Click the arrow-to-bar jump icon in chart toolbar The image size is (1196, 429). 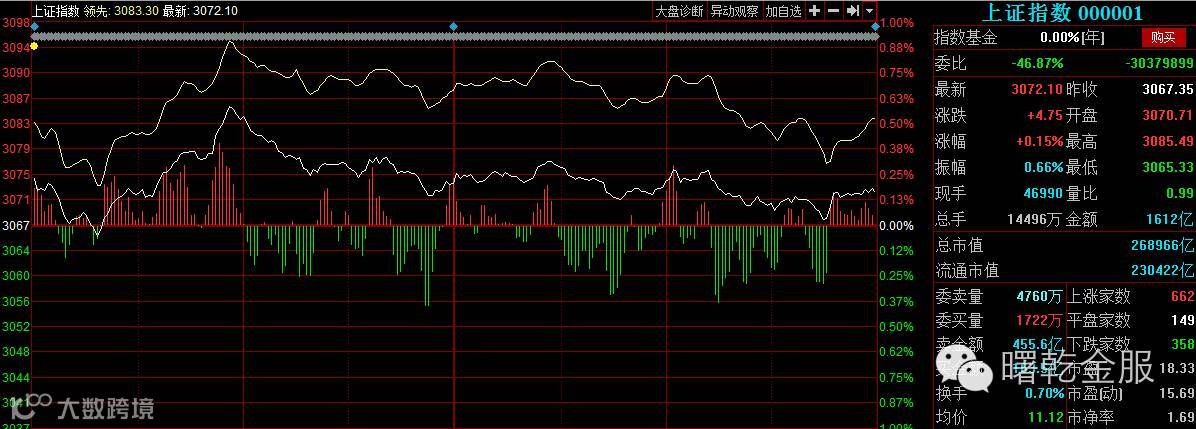click(x=854, y=11)
